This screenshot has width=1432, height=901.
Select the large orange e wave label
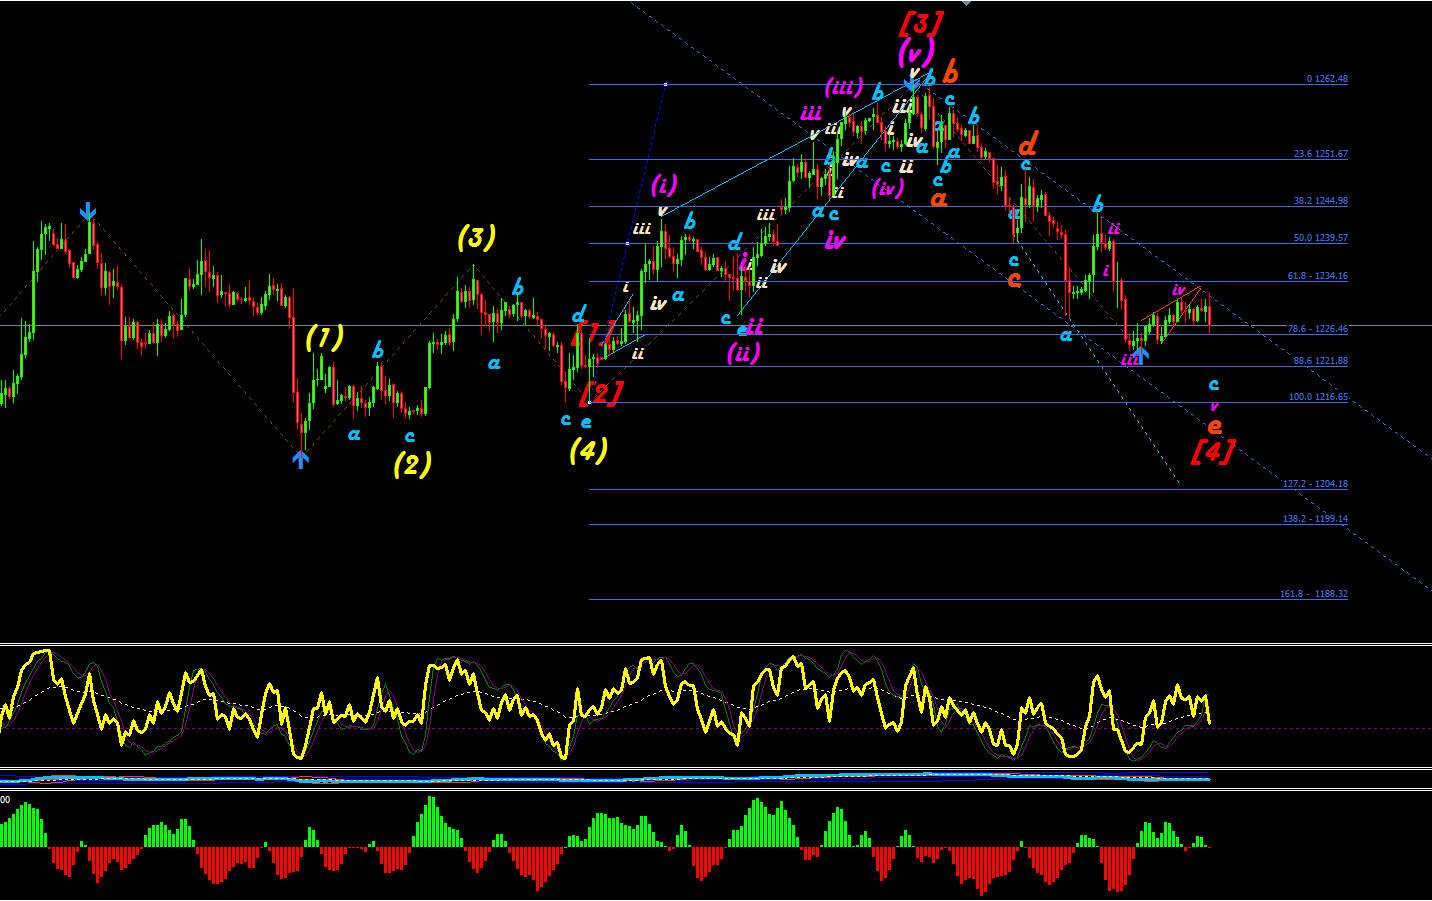pyautogui.click(x=1214, y=426)
